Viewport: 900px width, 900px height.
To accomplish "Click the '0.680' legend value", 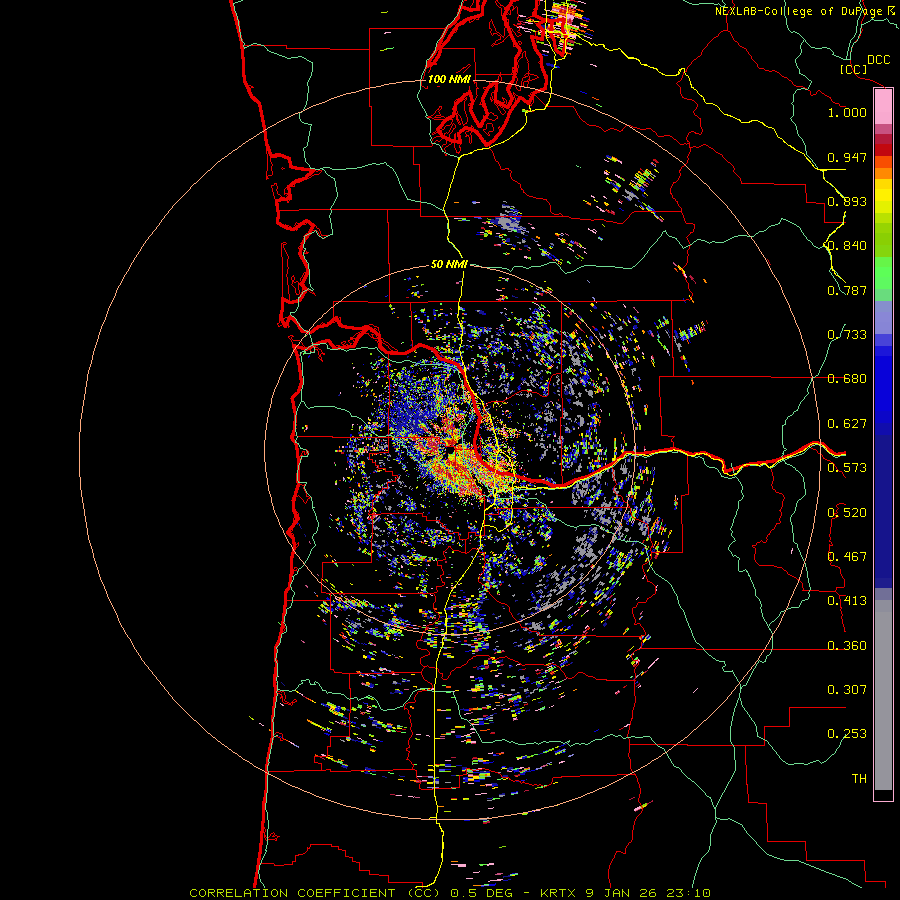I will click(x=847, y=379).
